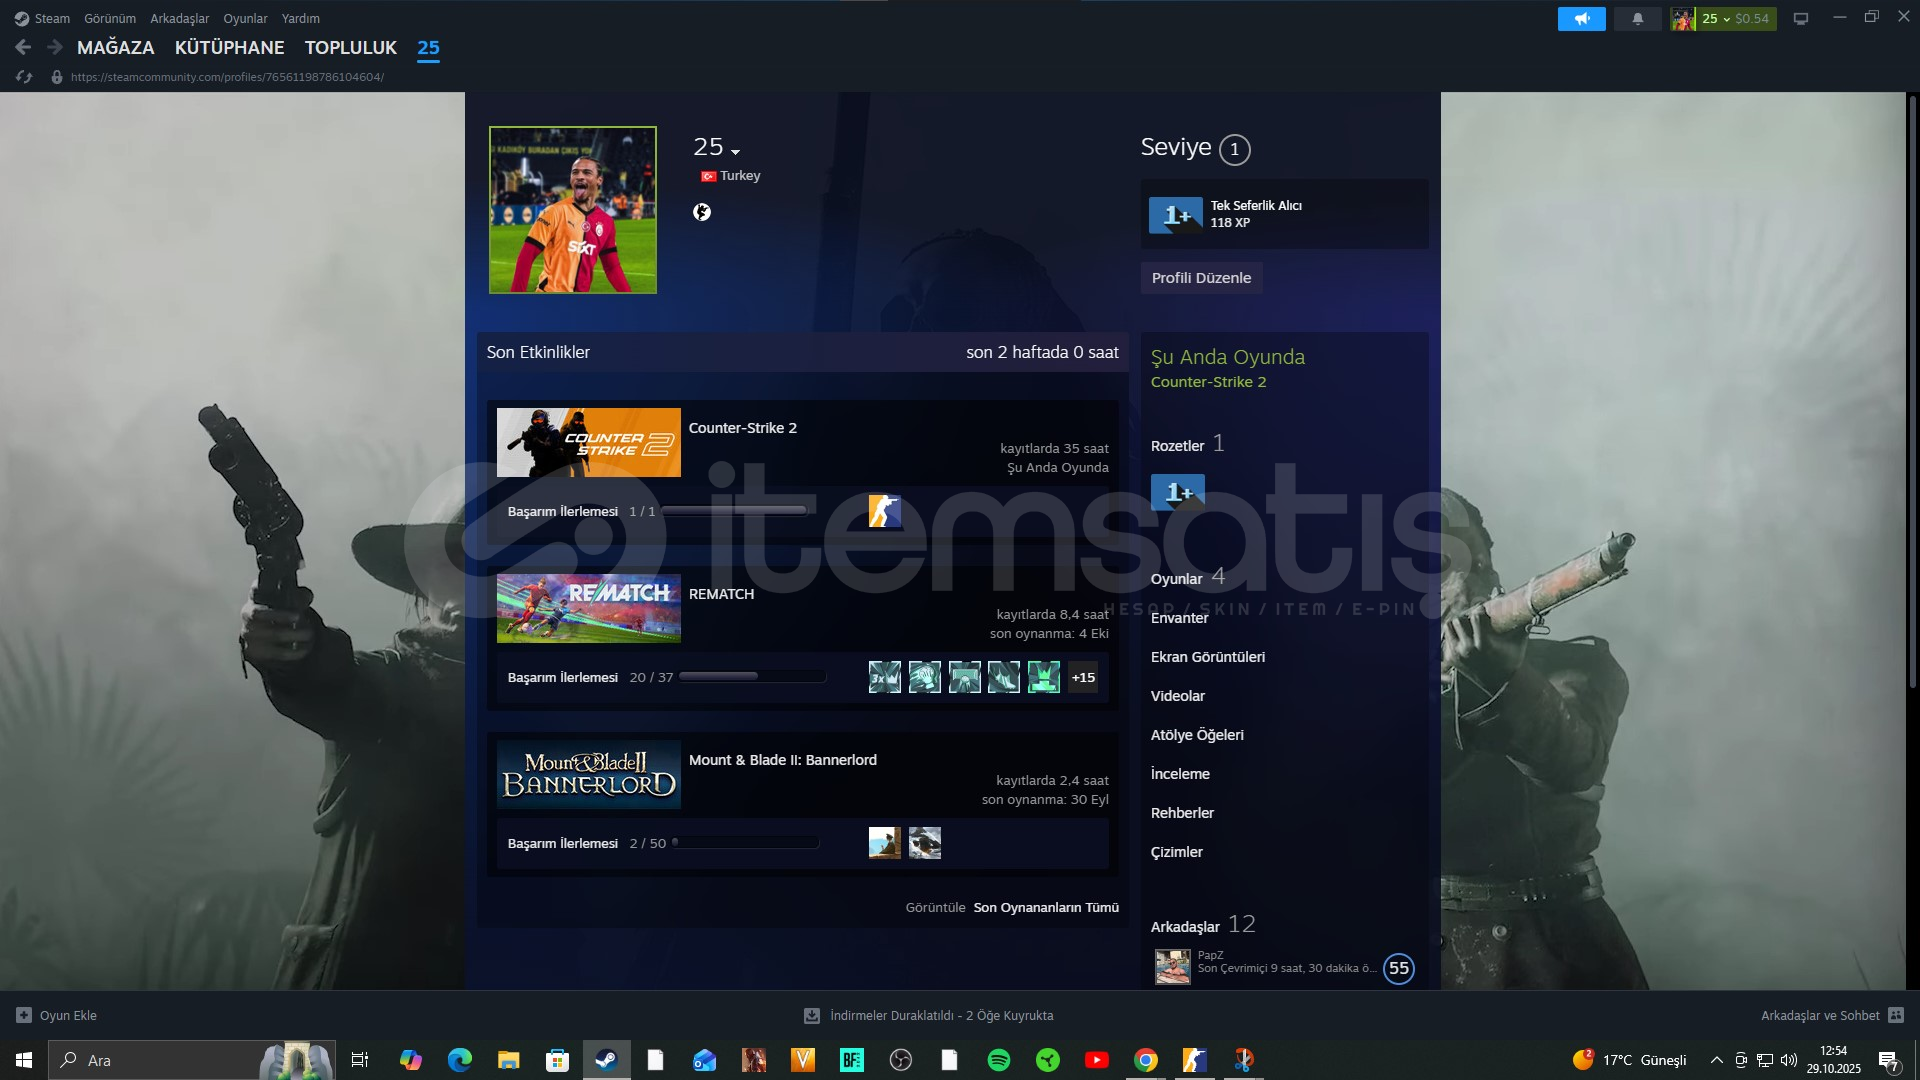Click the Mount & Blade II Bannerlord thumbnail
The width and height of the screenshot is (1920, 1080).
point(589,774)
